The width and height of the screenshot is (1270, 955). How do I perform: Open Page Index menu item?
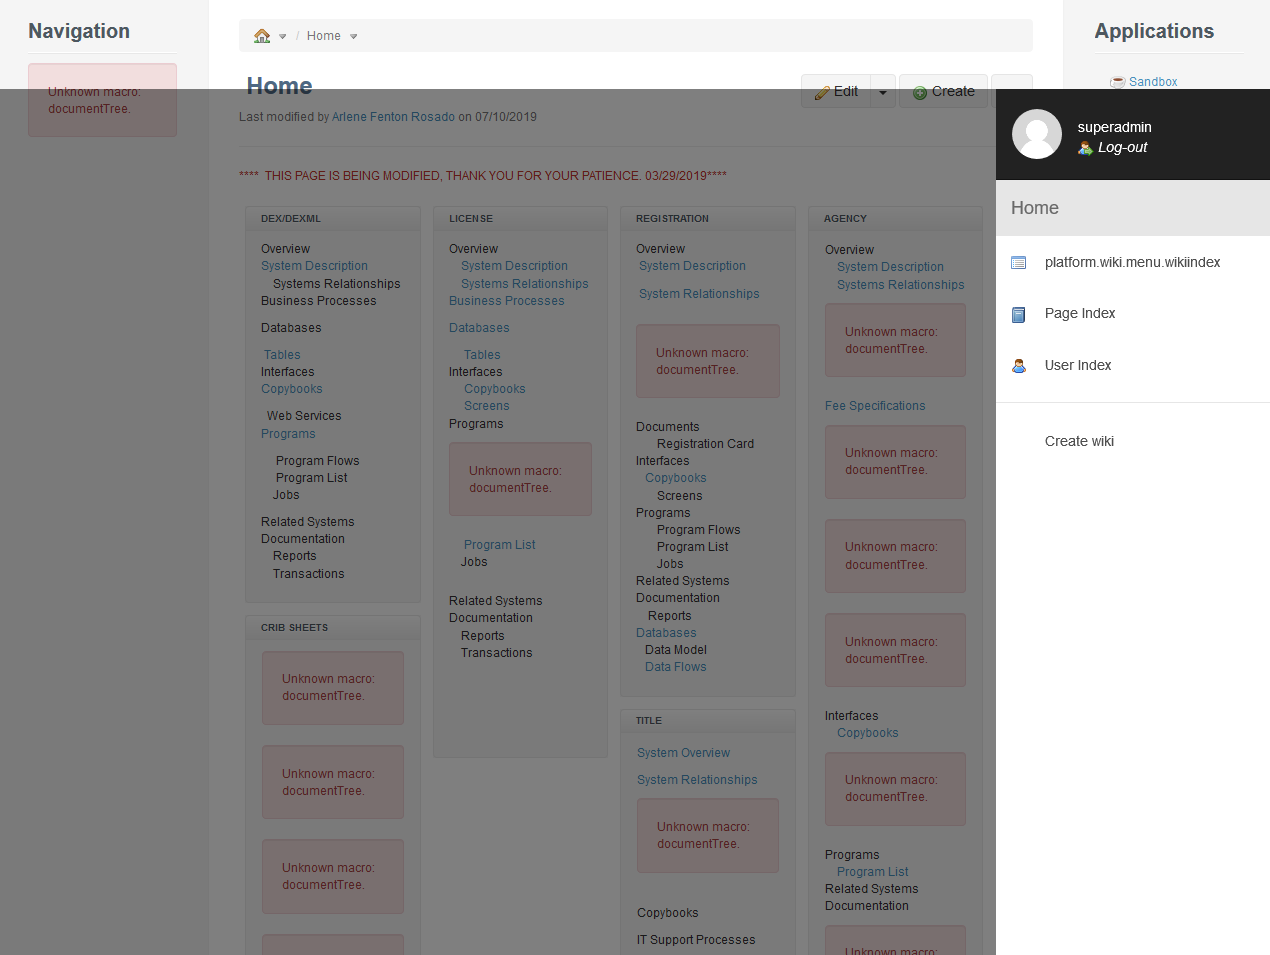tap(1080, 313)
